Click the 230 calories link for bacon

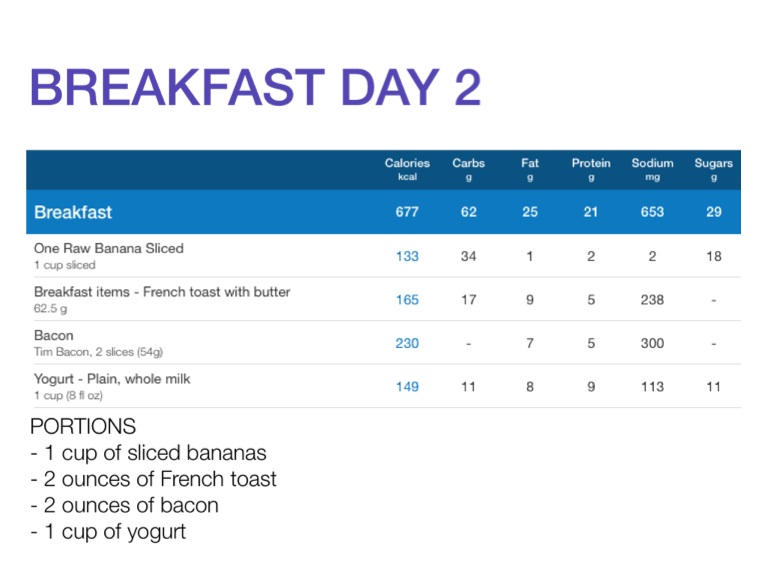407,343
